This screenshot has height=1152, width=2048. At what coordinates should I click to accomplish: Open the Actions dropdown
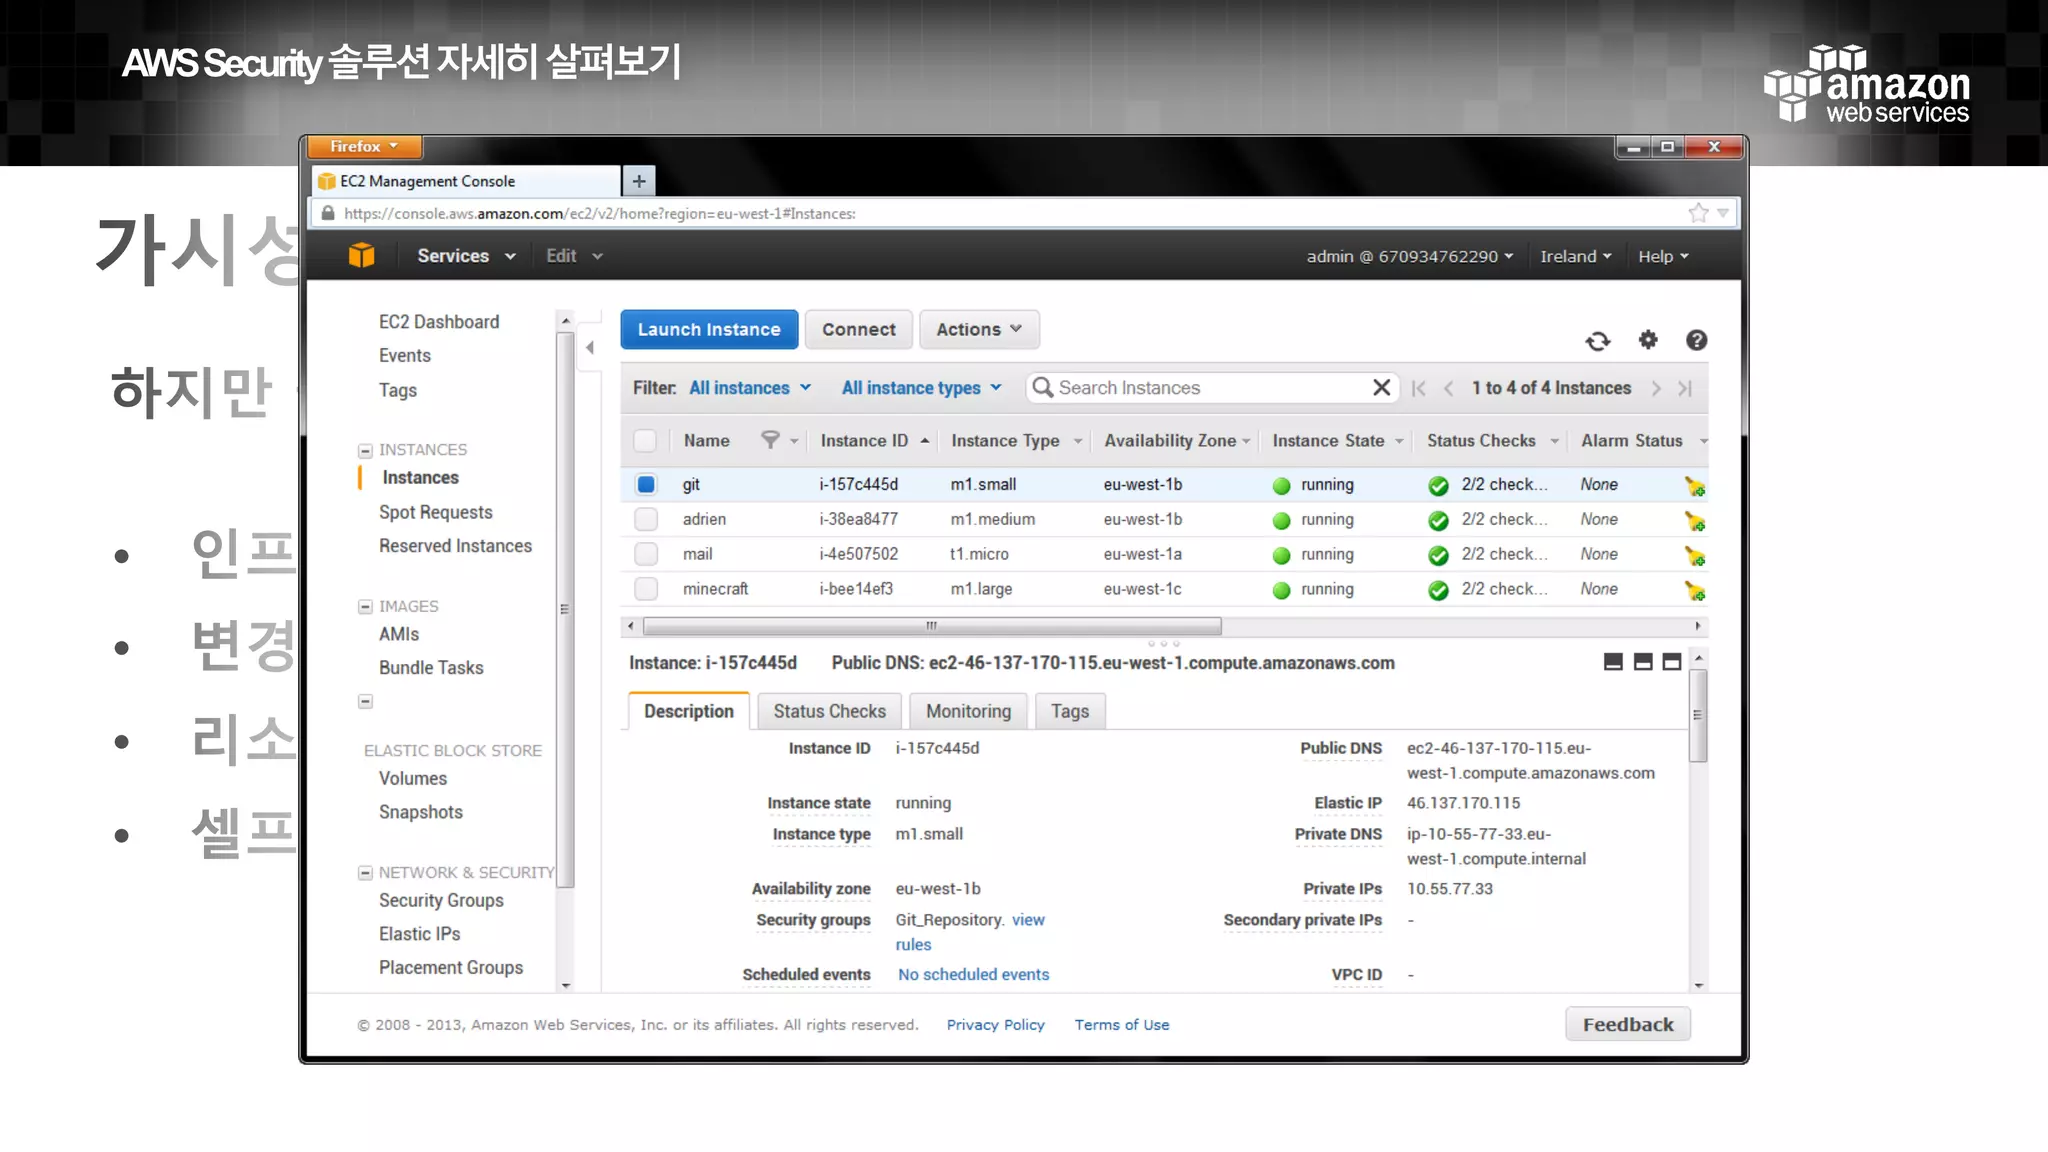(x=979, y=330)
